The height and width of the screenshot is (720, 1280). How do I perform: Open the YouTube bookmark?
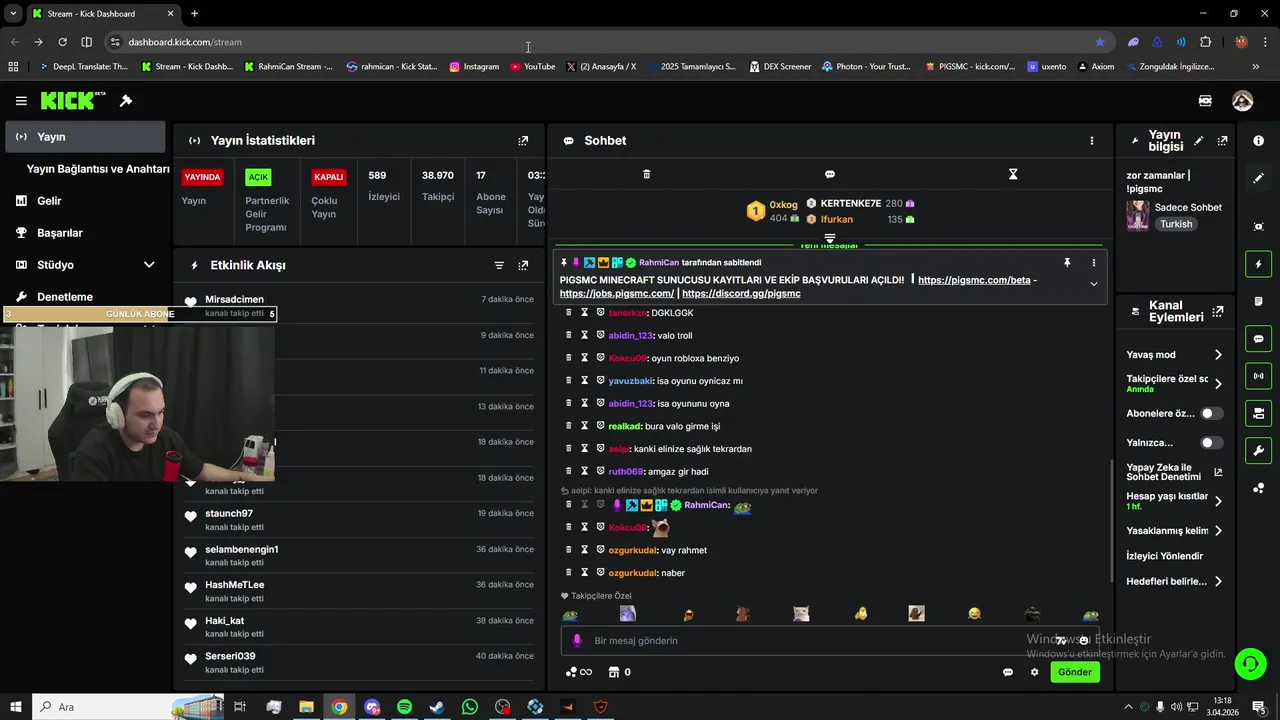[532, 67]
